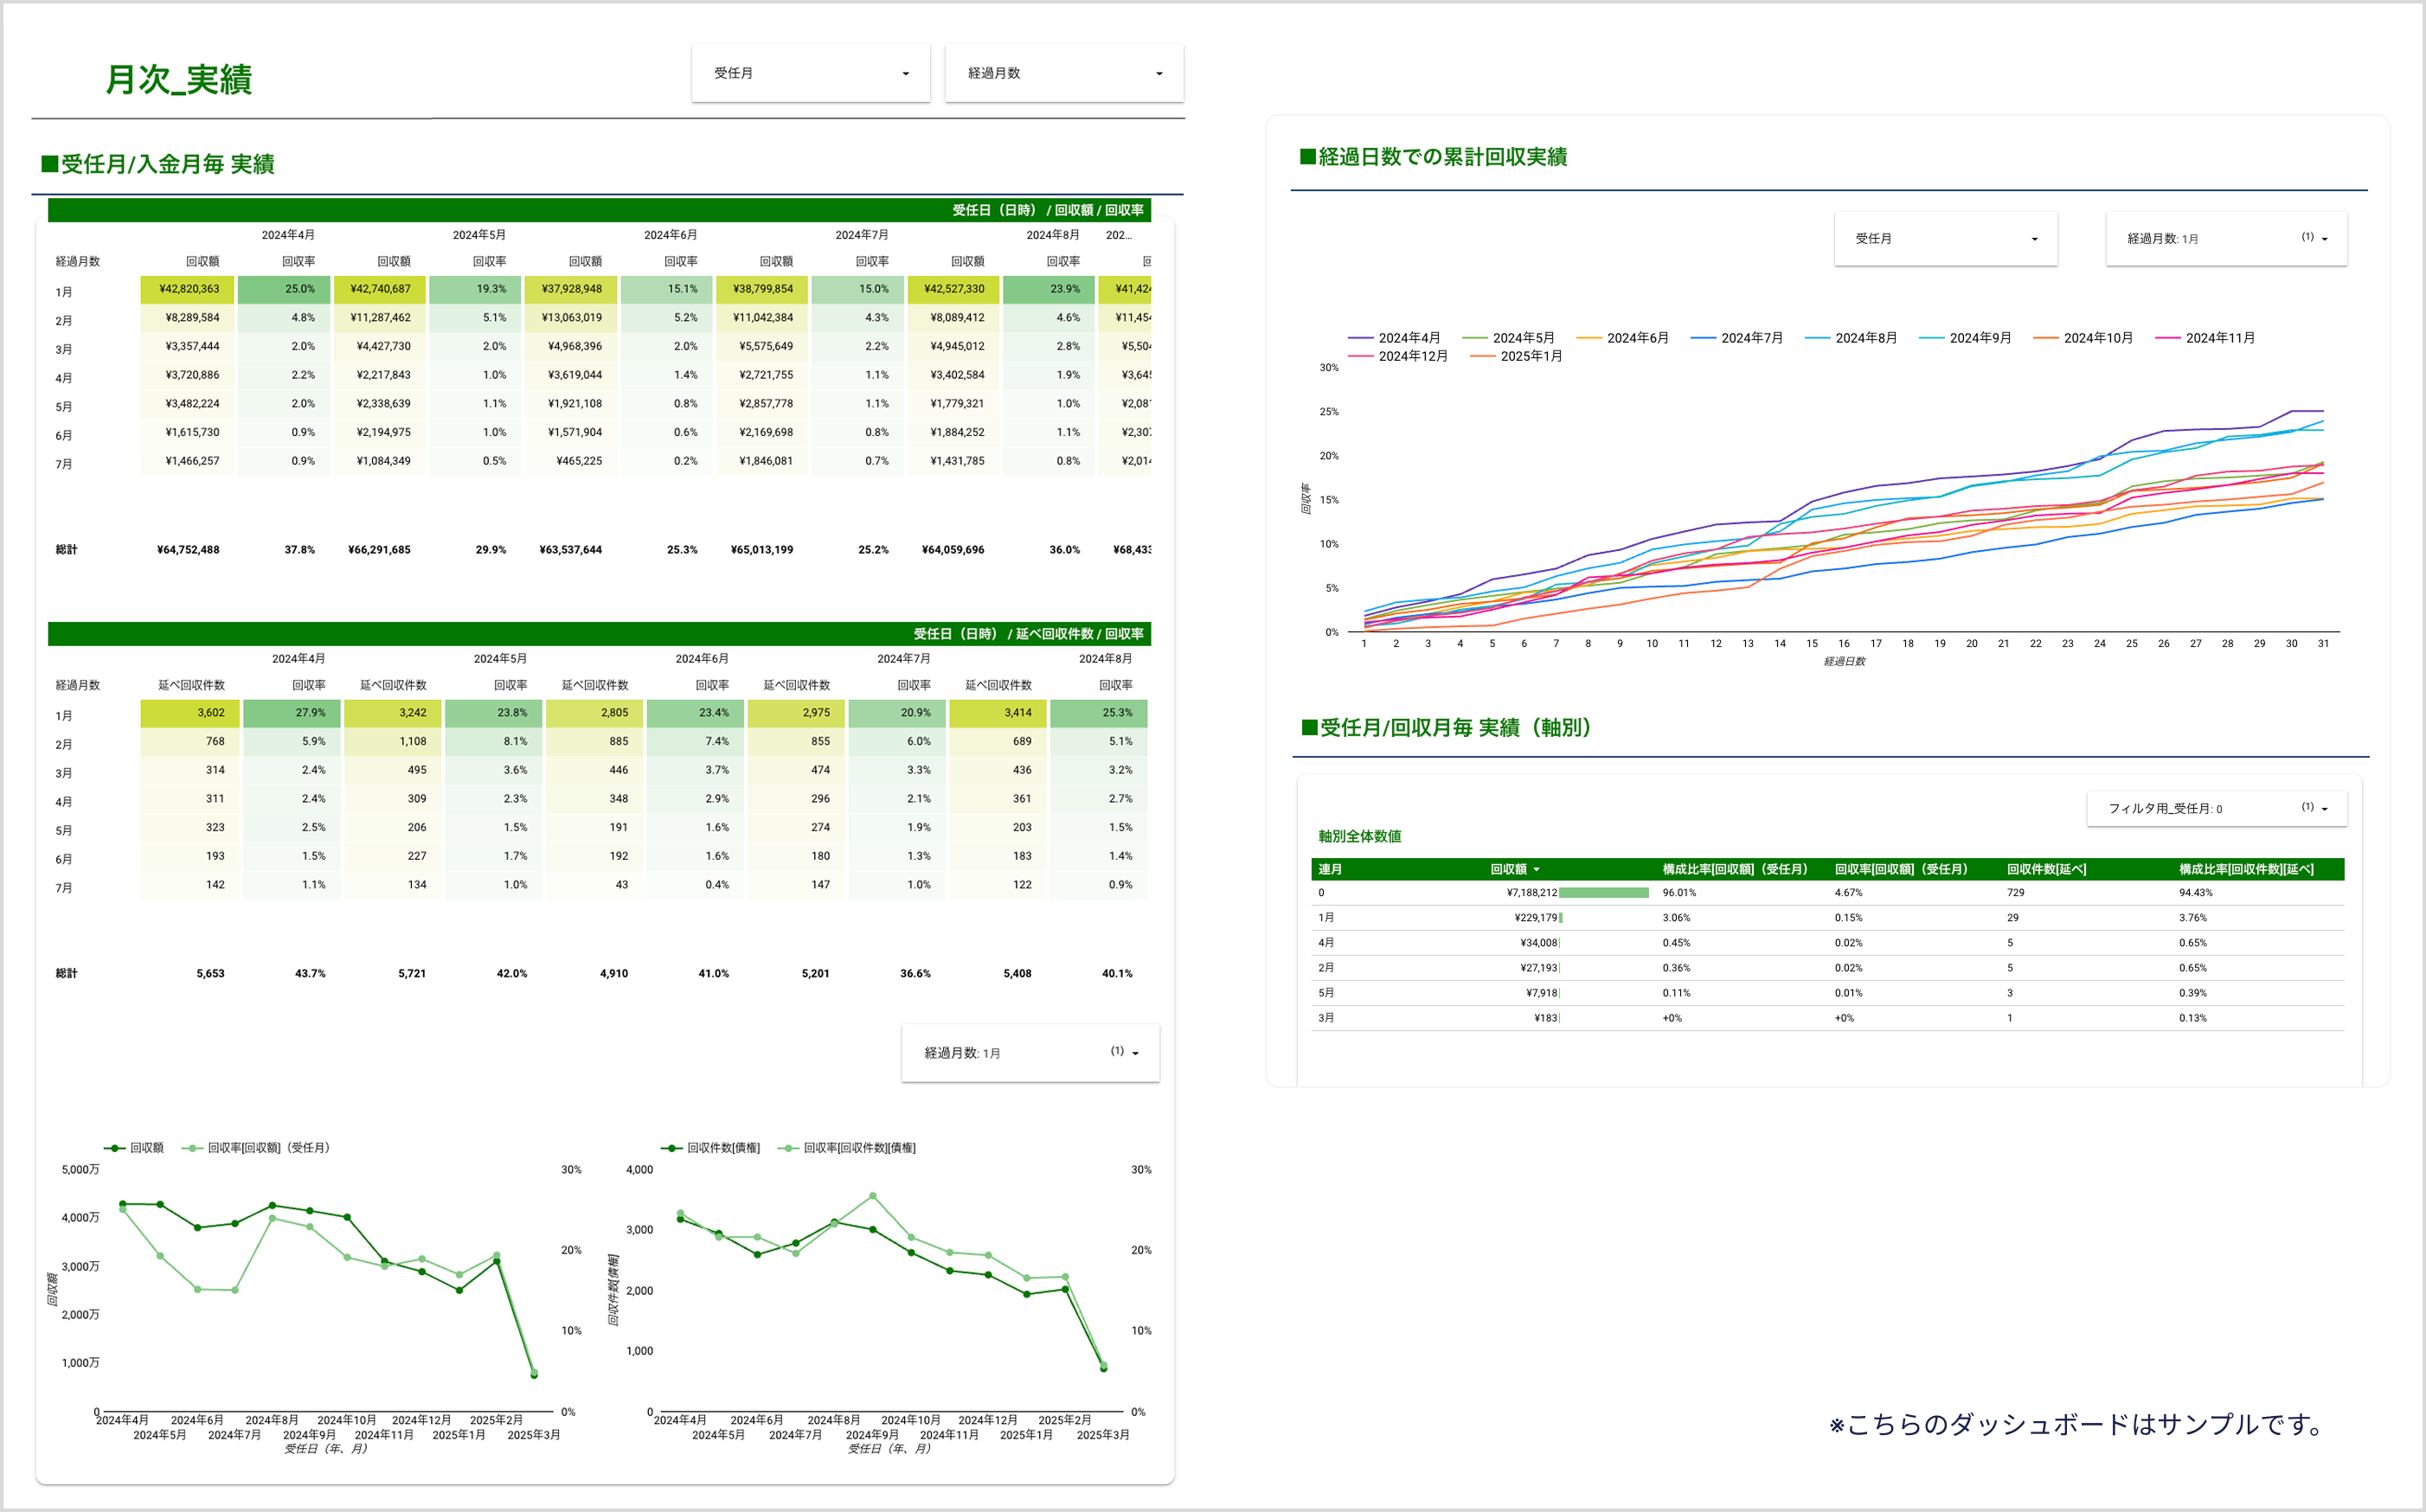Click 2024年4月 legend marker in line chart
The image size is (2426, 1512).
click(x=1361, y=339)
